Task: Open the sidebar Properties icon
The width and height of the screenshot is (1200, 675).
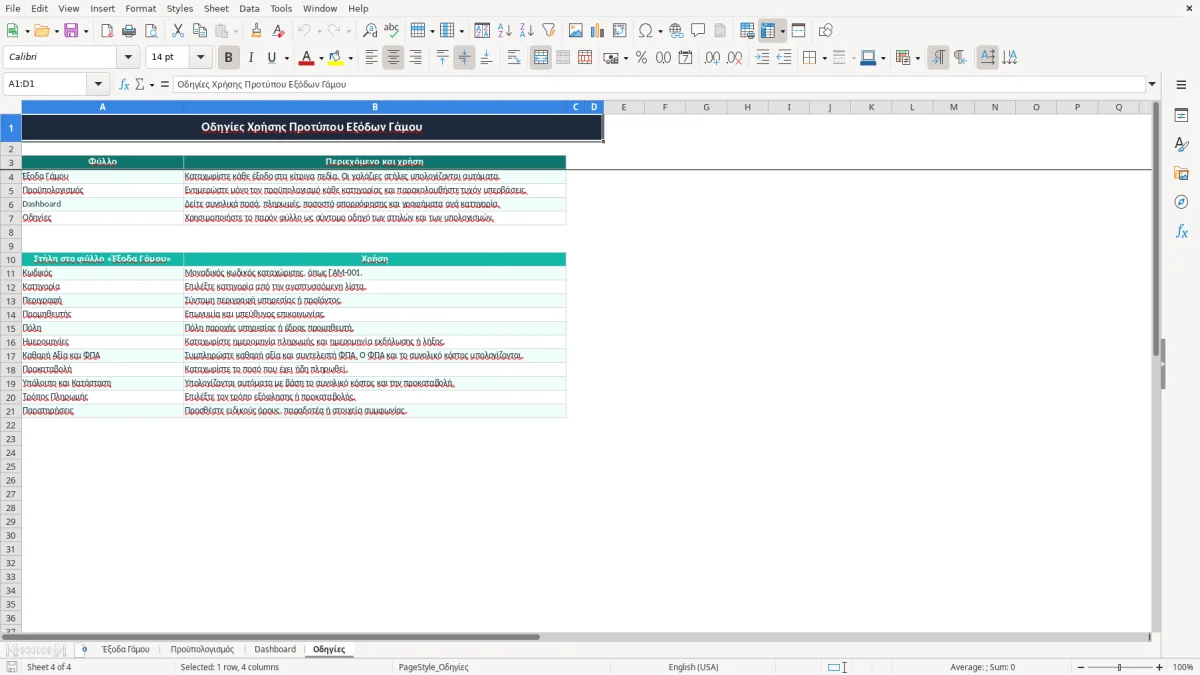Action: (x=1181, y=116)
